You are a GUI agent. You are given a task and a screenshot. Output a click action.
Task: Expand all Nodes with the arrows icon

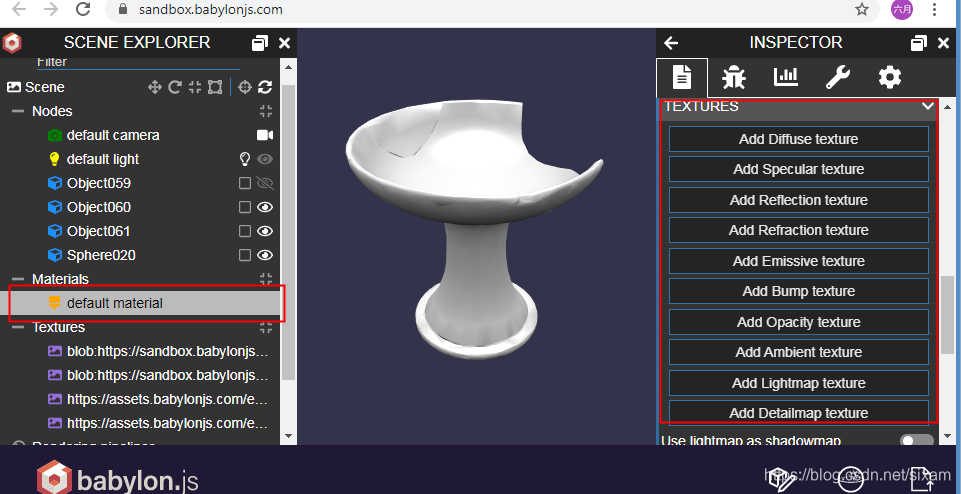coord(265,112)
